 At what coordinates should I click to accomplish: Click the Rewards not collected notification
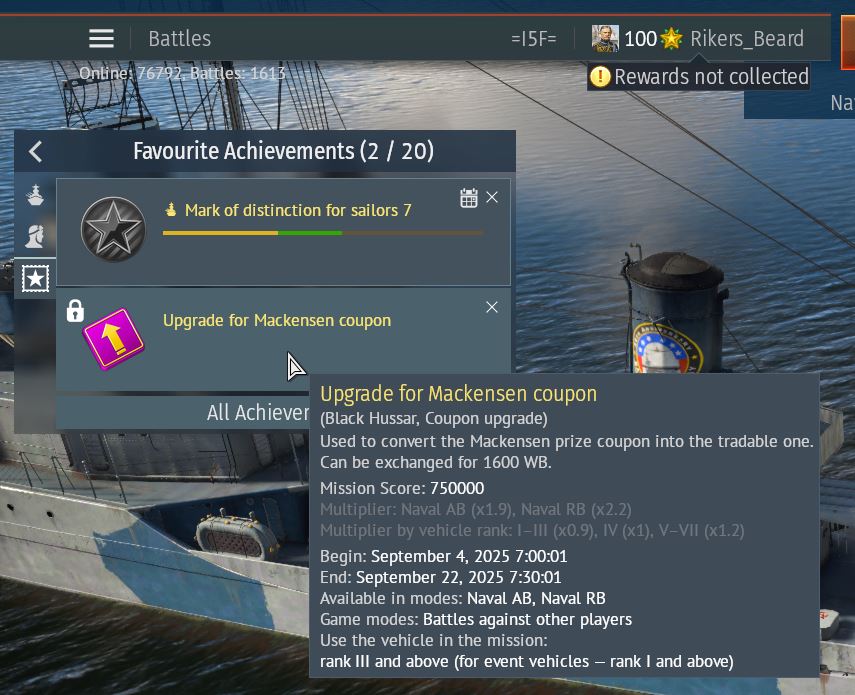coord(699,77)
